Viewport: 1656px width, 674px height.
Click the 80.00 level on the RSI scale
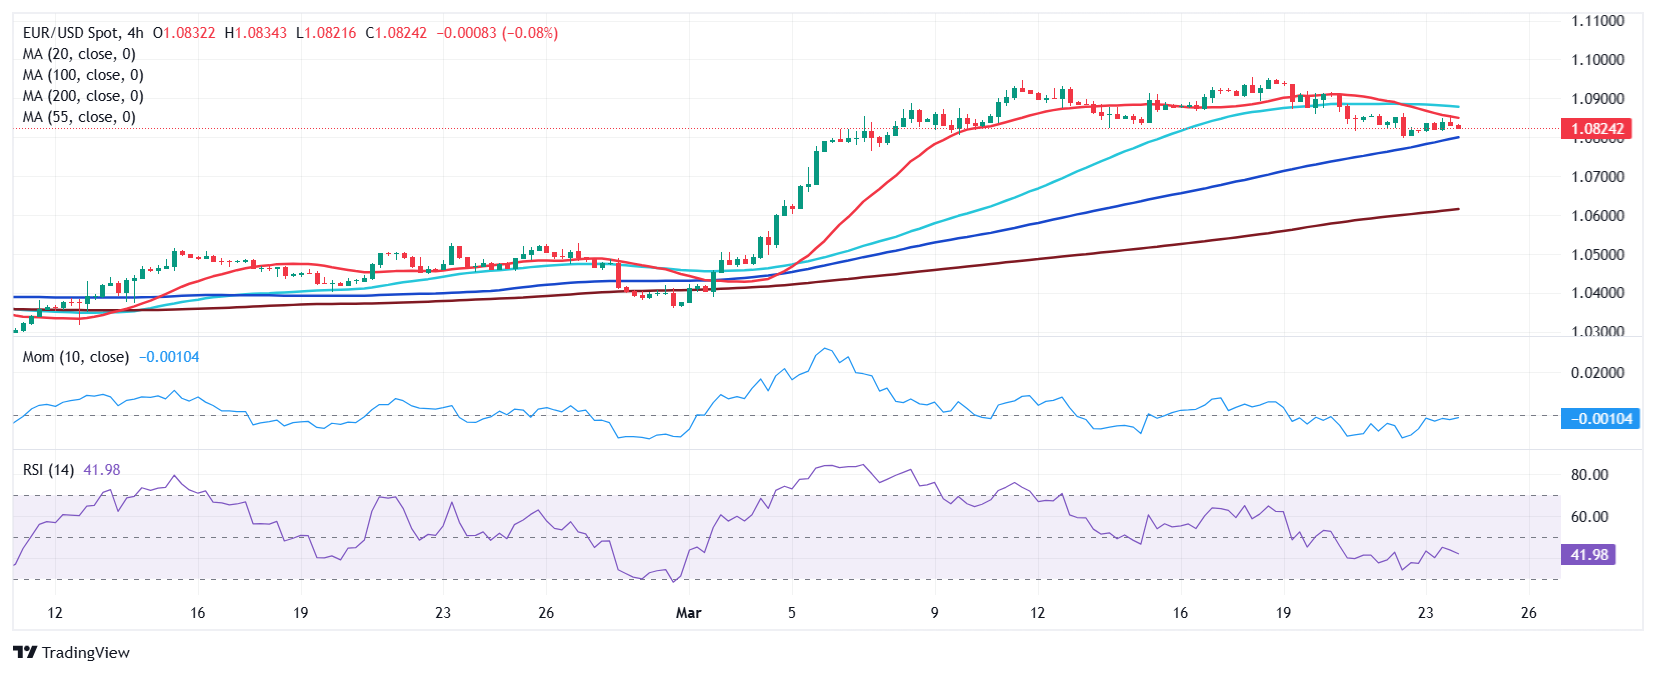click(1589, 475)
